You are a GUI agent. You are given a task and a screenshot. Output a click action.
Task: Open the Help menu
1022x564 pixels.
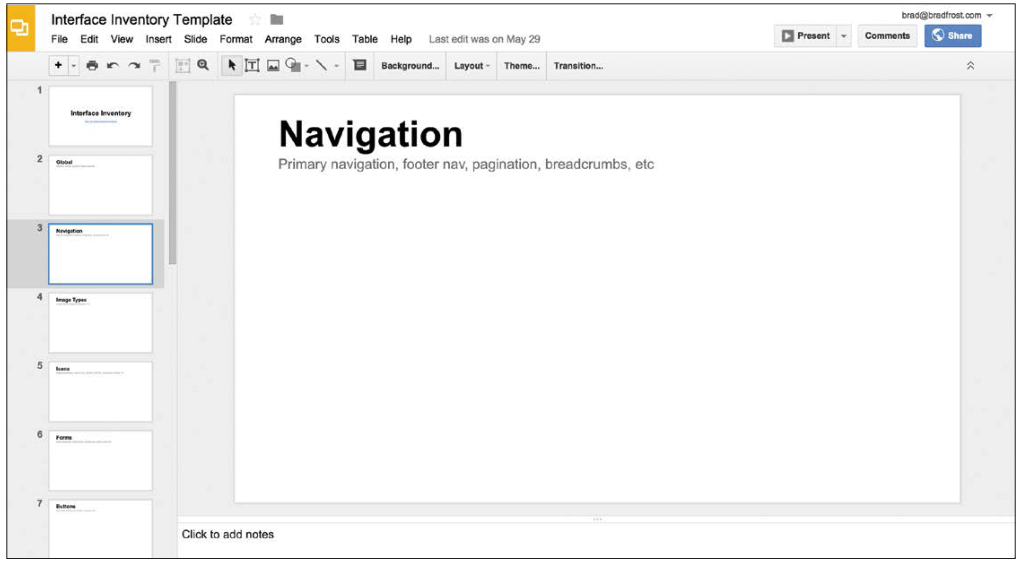(x=401, y=39)
